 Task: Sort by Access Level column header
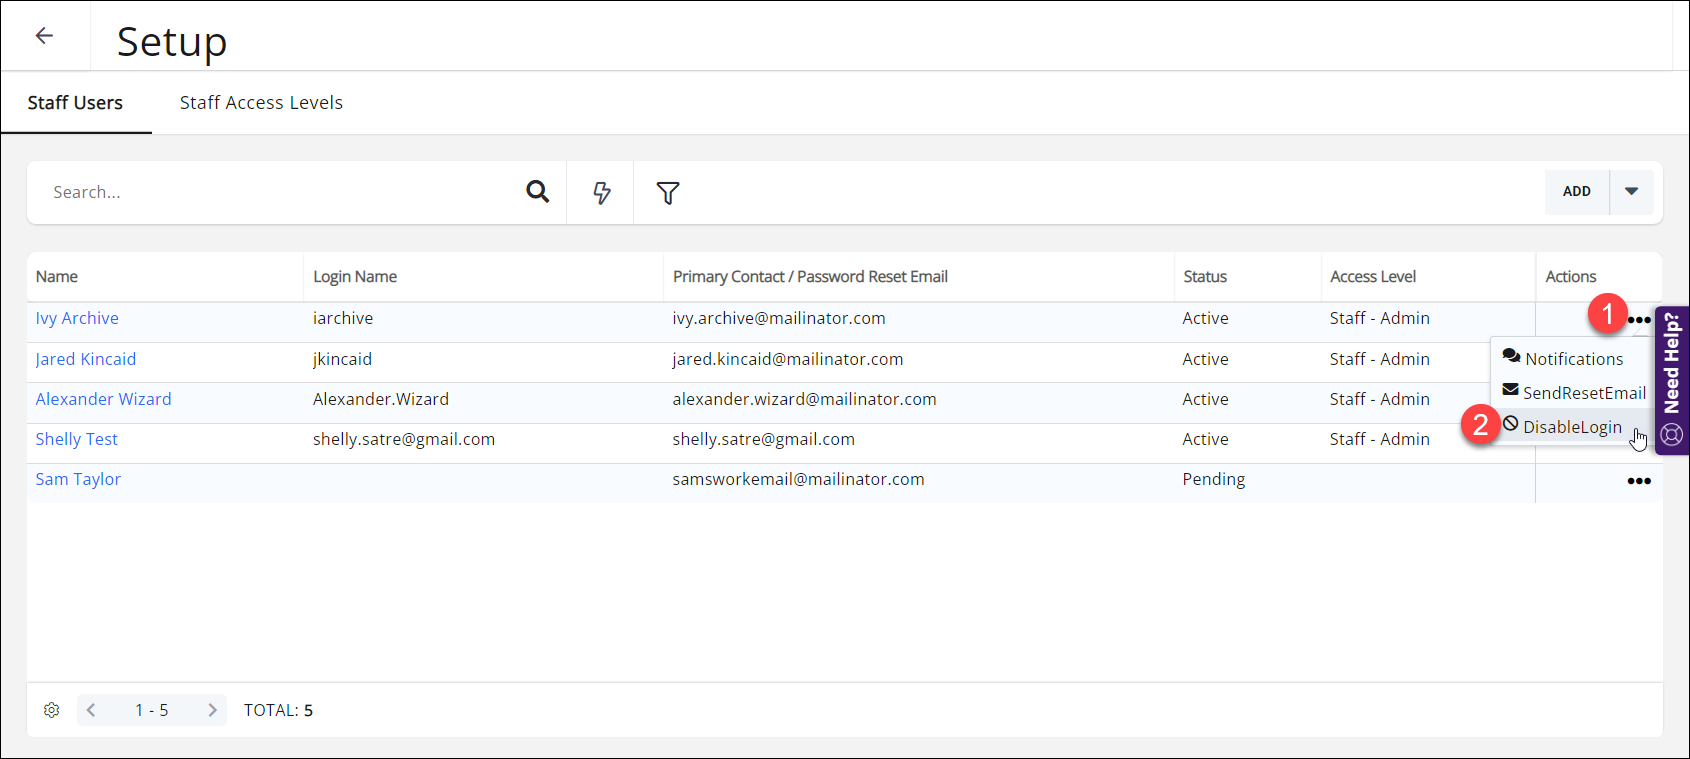[1373, 277]
